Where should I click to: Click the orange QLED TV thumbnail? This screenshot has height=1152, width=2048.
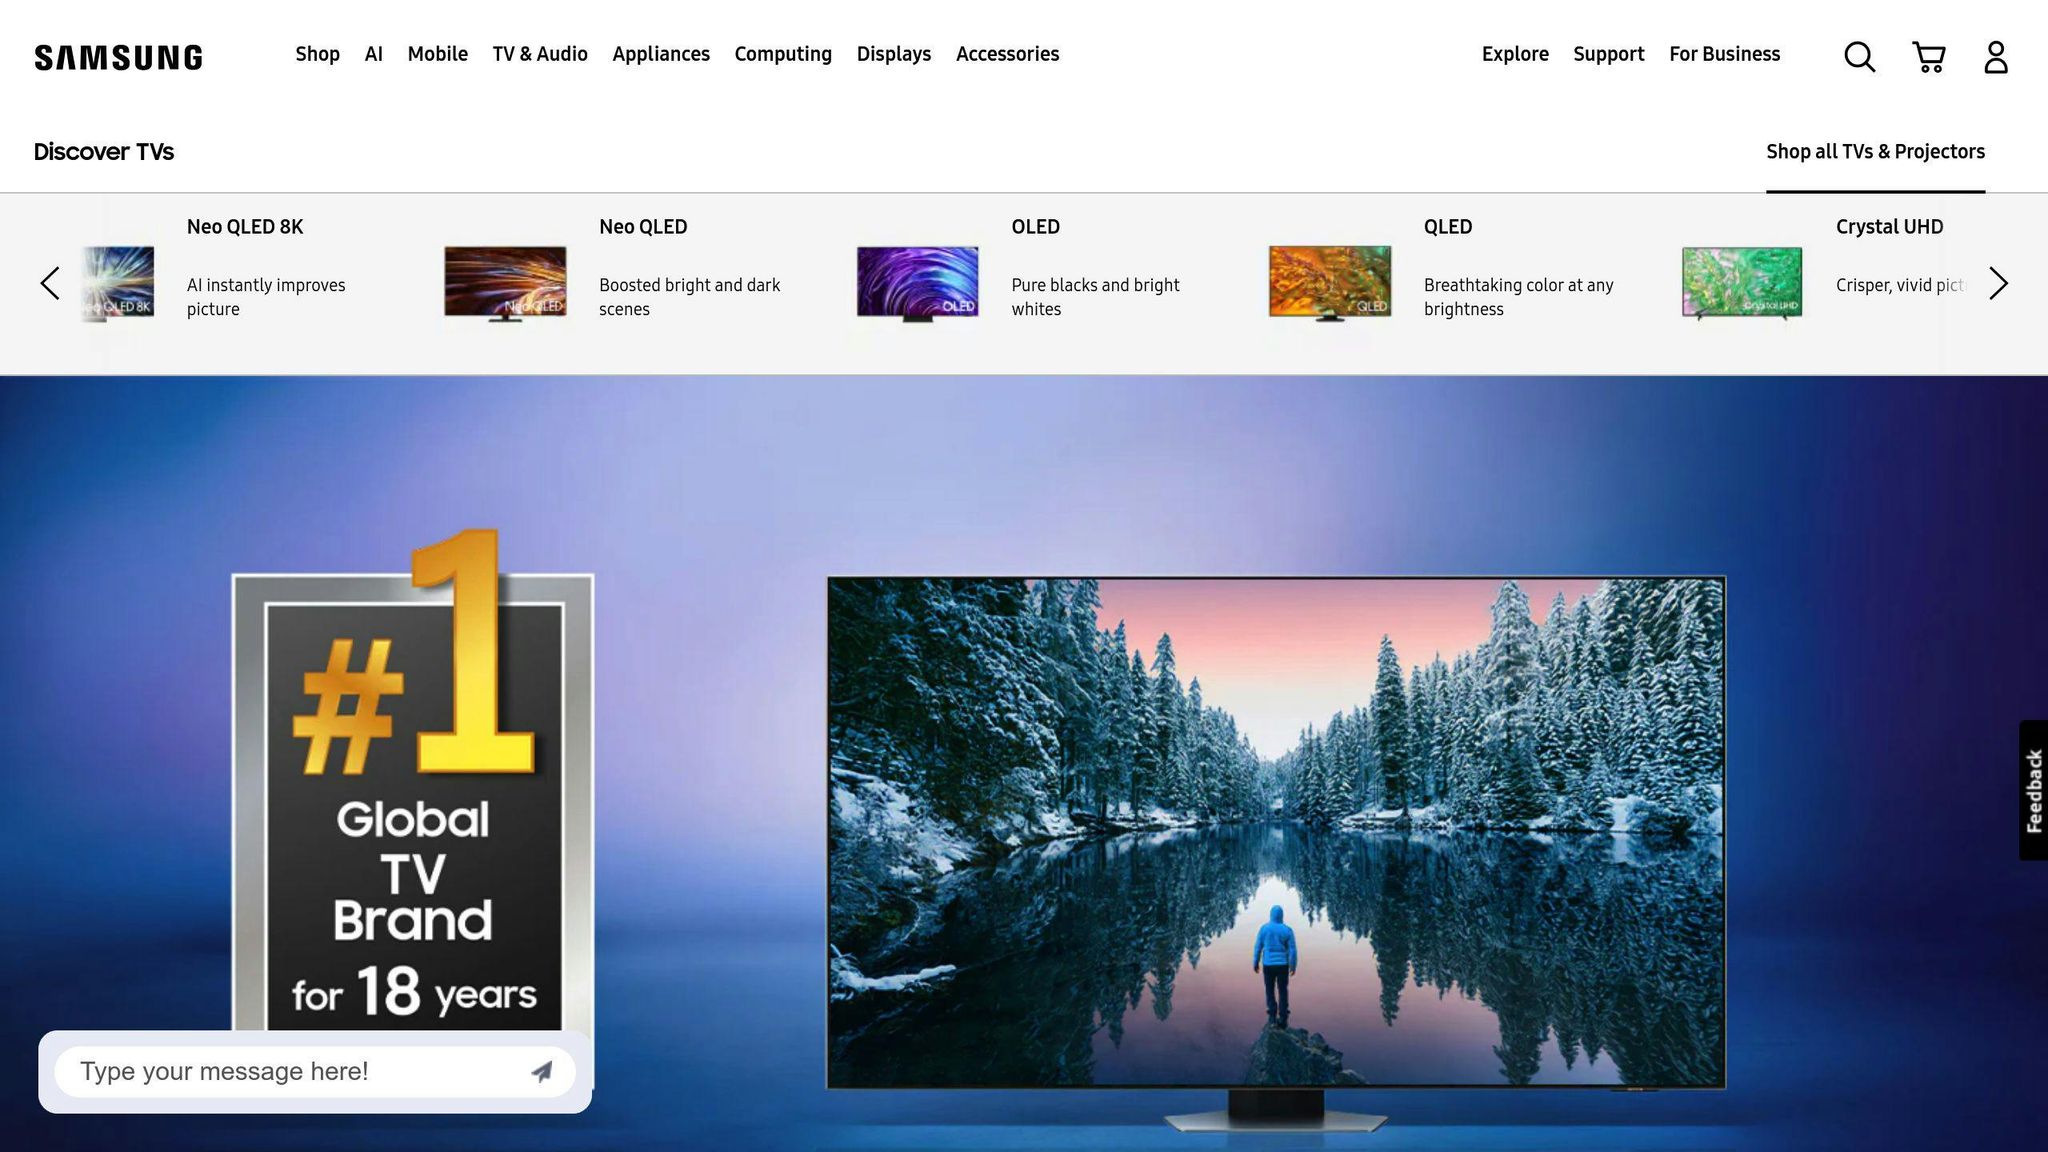click(1330, 284)
